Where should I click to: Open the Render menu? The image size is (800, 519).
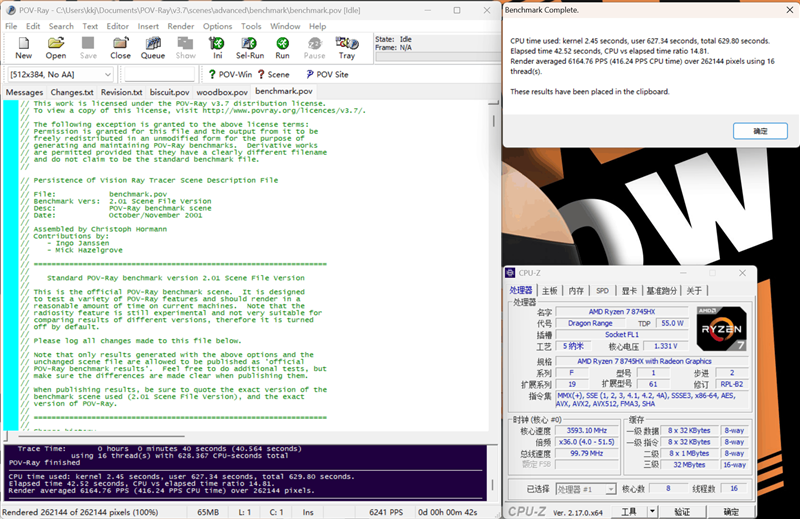[x=181, y=26]
